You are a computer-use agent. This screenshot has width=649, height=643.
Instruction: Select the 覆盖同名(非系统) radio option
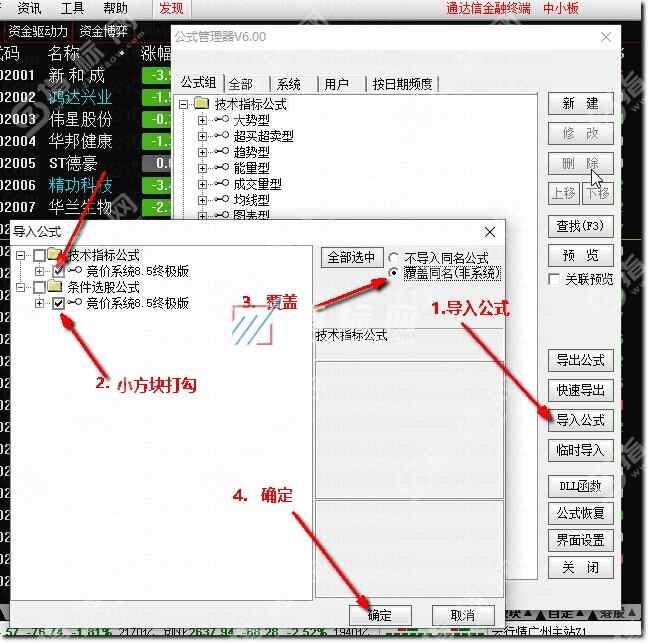click(x=395, y=272)
